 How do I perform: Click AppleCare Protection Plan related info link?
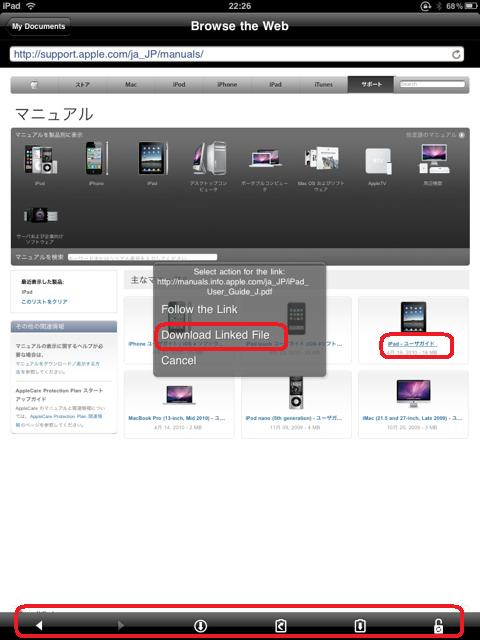66,416
